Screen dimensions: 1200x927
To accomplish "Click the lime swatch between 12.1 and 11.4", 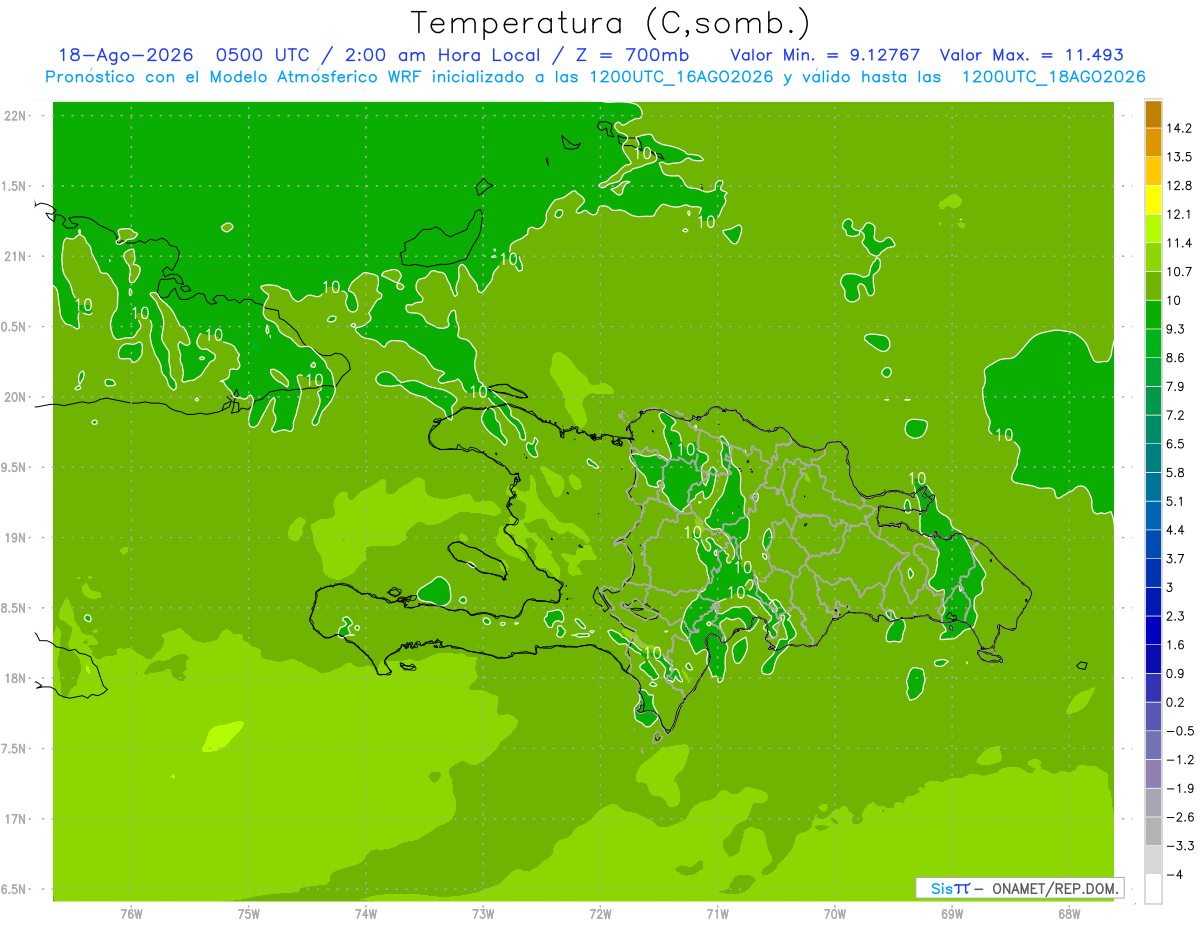I will pyautogui.click(x=1153, y=229).
